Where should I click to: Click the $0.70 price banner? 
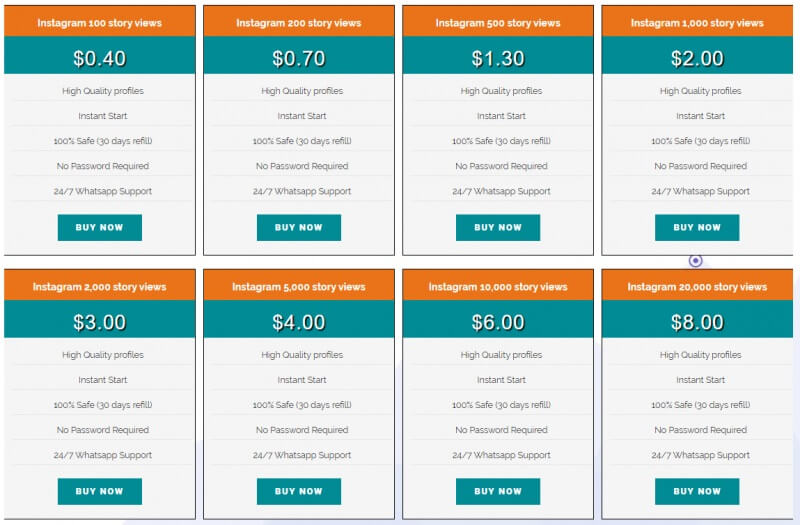(298, 56)
